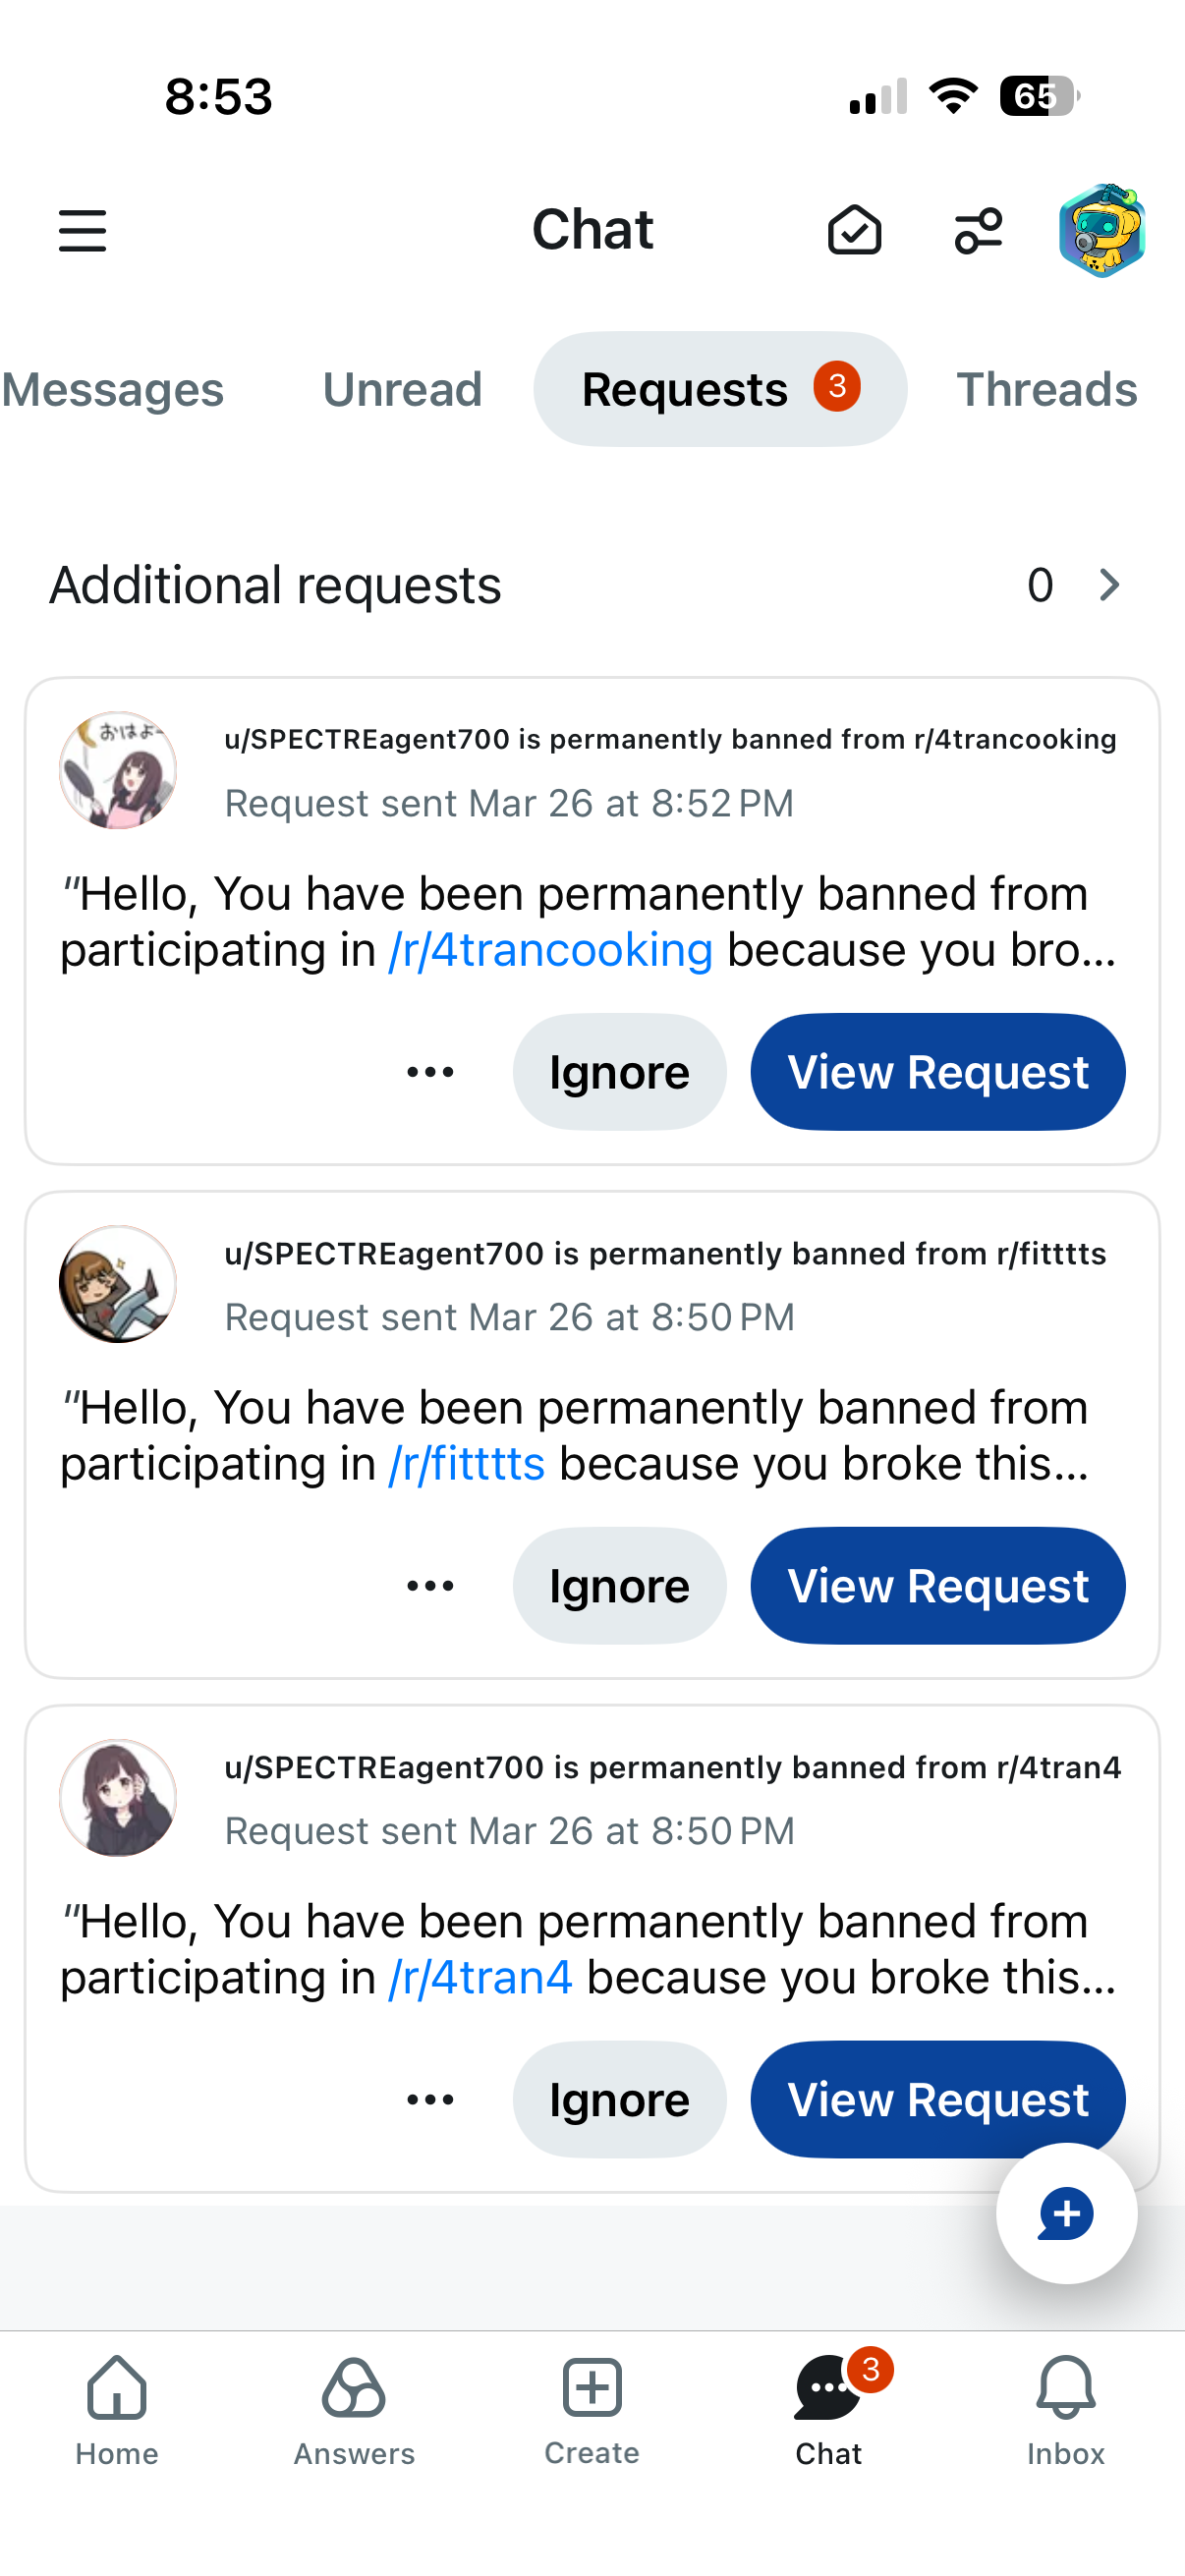View Request for r/fitttts ban message
Screen dimensions: 1185x2576
(937, 1586)
